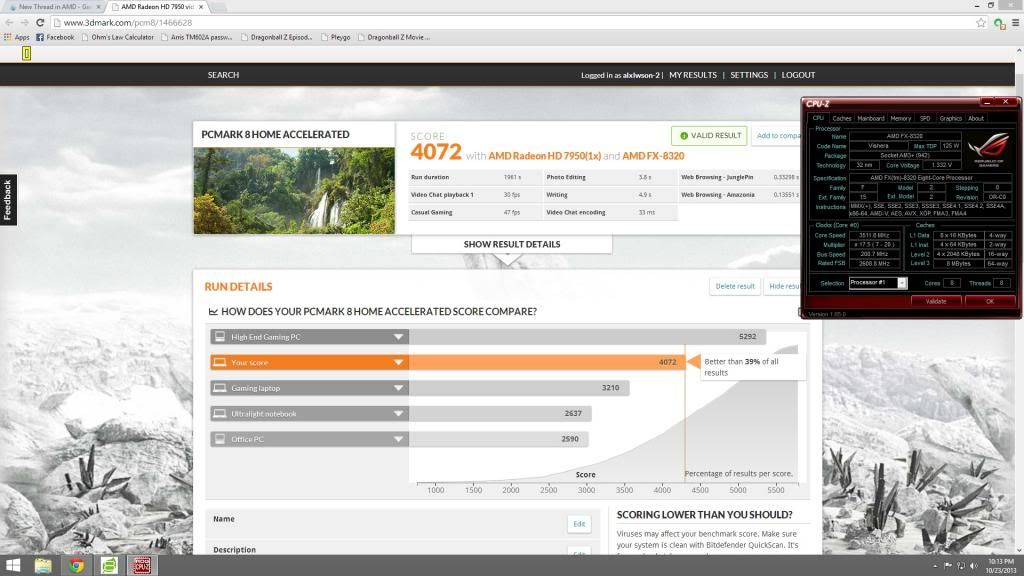Reload the 3dmark page in Chrome

(x=40, y=22)
